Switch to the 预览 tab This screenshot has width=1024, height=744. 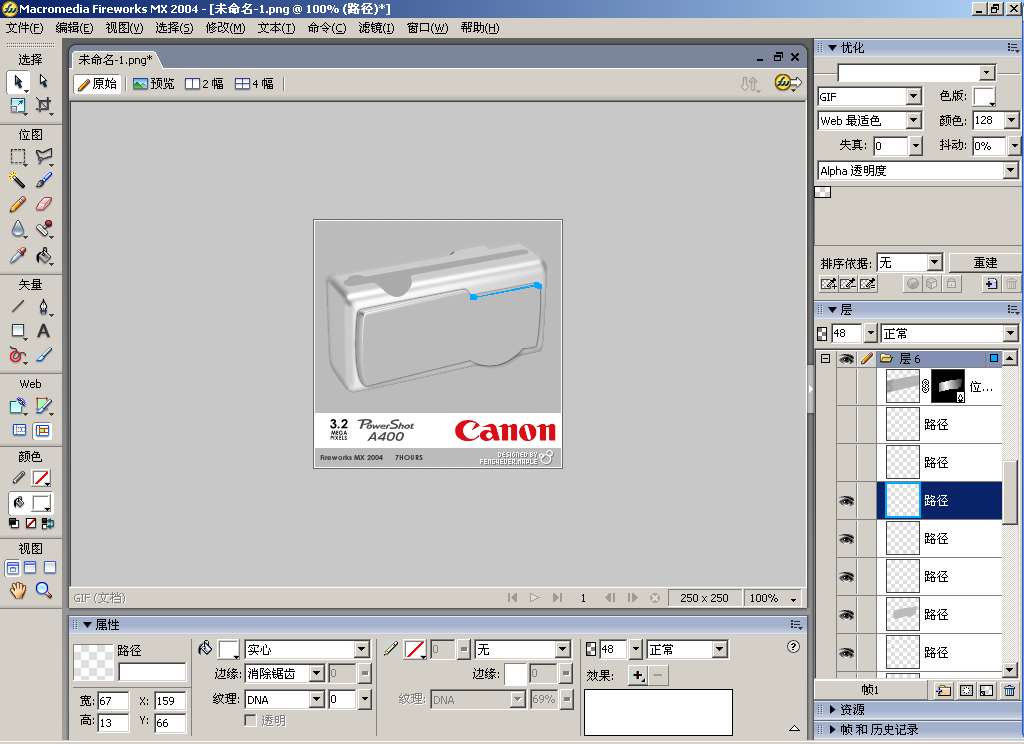coord(154,84)
